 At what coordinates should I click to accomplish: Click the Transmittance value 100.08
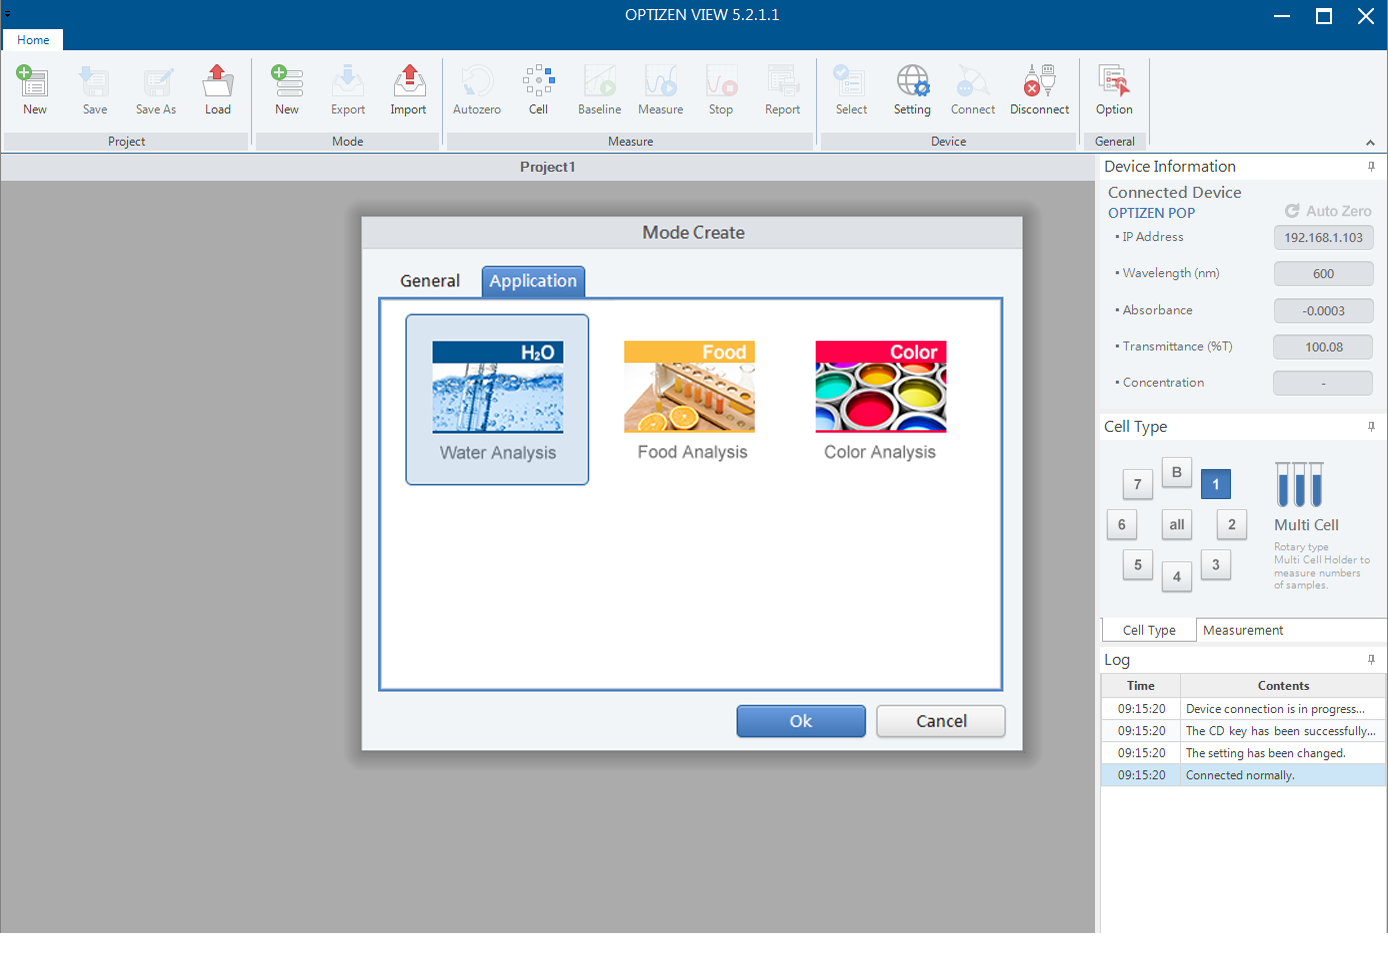[x=1323, y=347]
